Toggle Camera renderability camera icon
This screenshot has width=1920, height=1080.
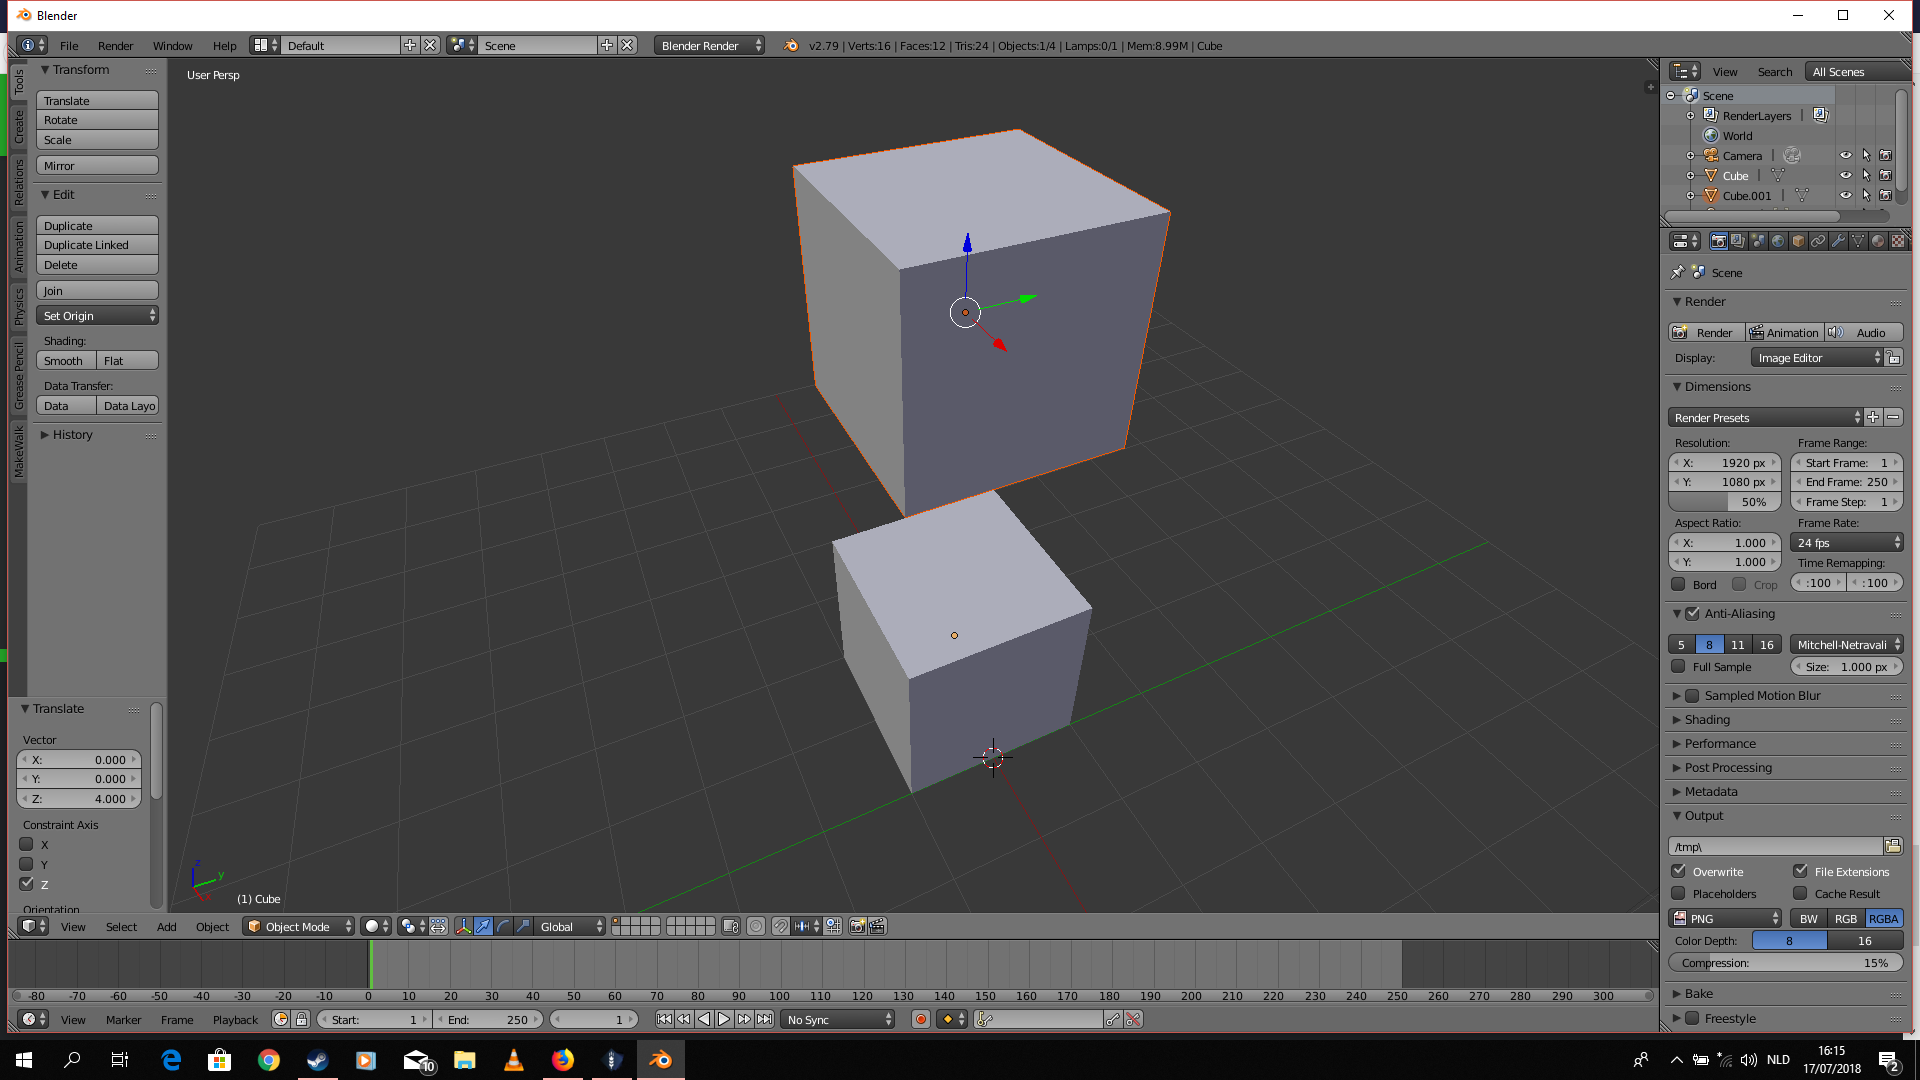pos(1886,155)
